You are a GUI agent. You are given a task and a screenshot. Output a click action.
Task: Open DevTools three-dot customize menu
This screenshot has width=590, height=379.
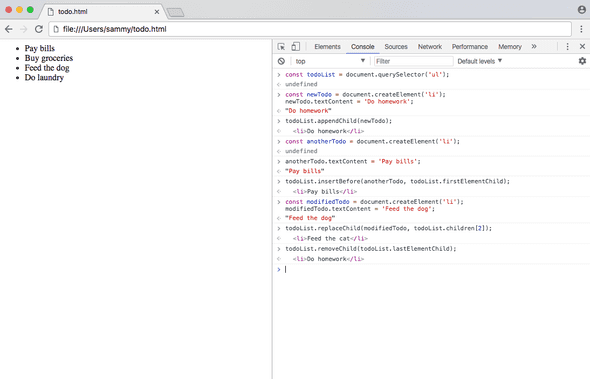point(567,47)
